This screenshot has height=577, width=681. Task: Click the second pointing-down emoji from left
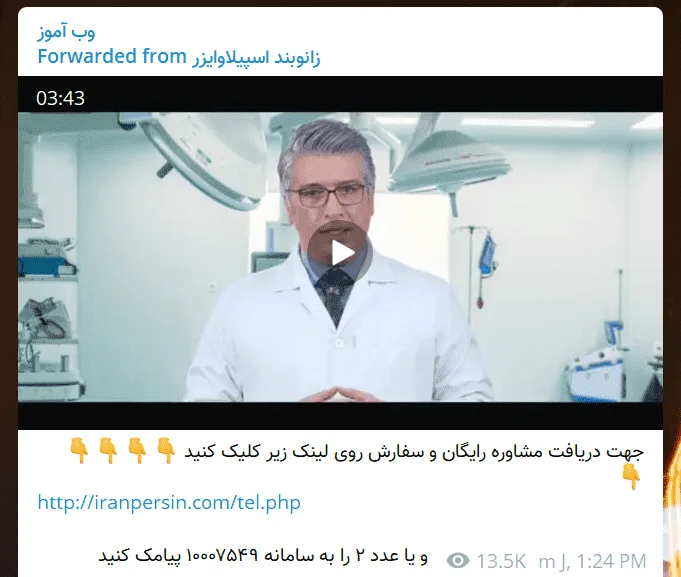108,451
